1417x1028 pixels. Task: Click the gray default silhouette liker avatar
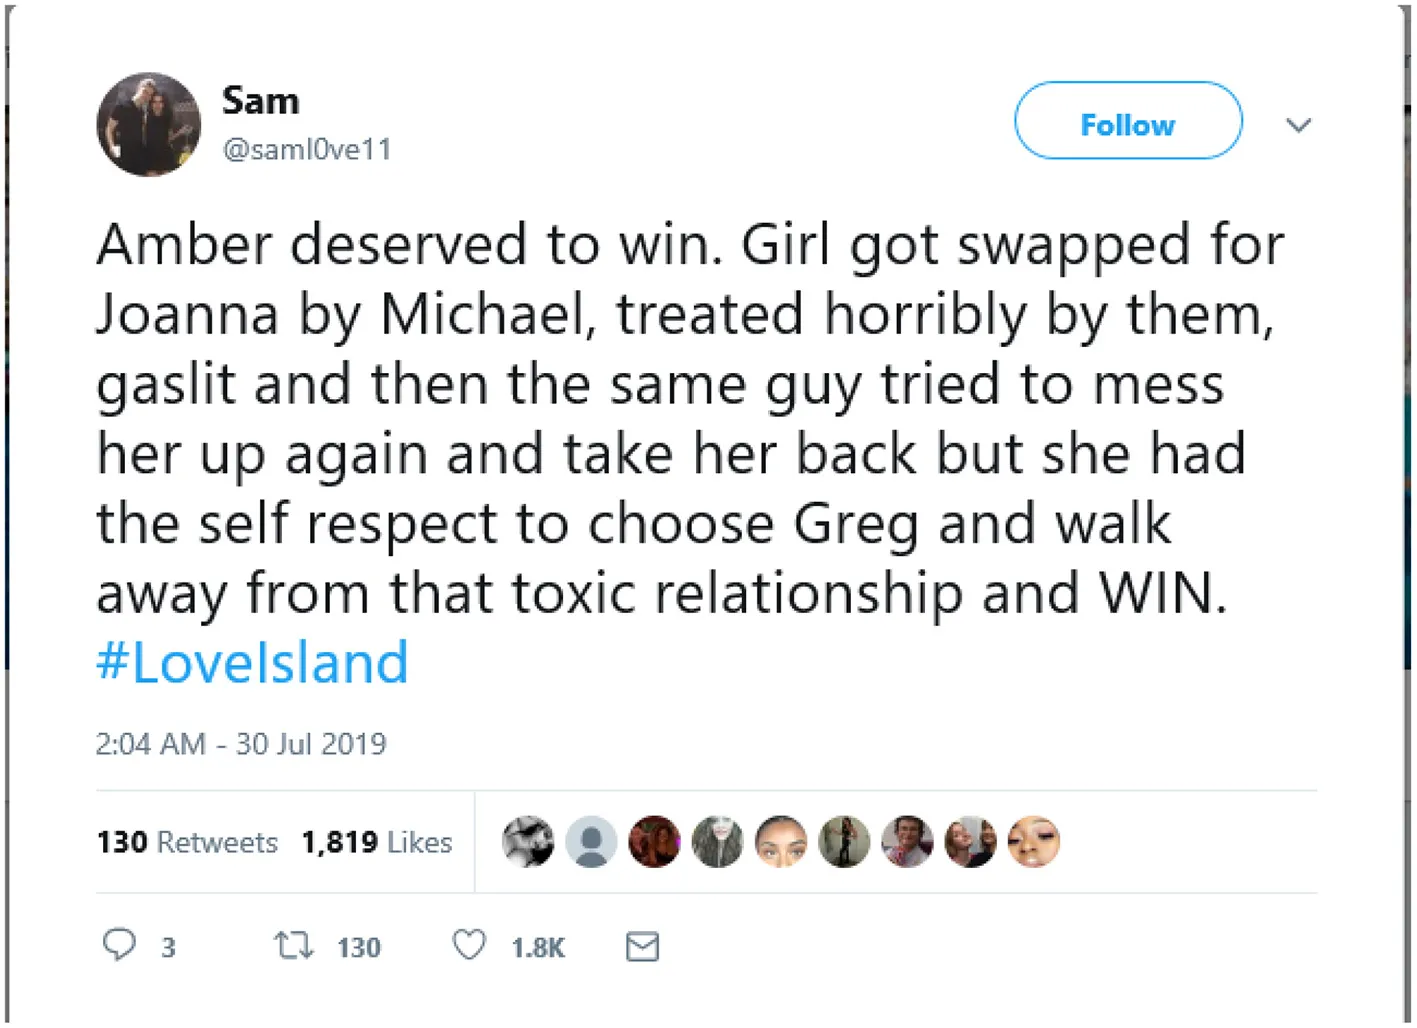tap(591, 841)
